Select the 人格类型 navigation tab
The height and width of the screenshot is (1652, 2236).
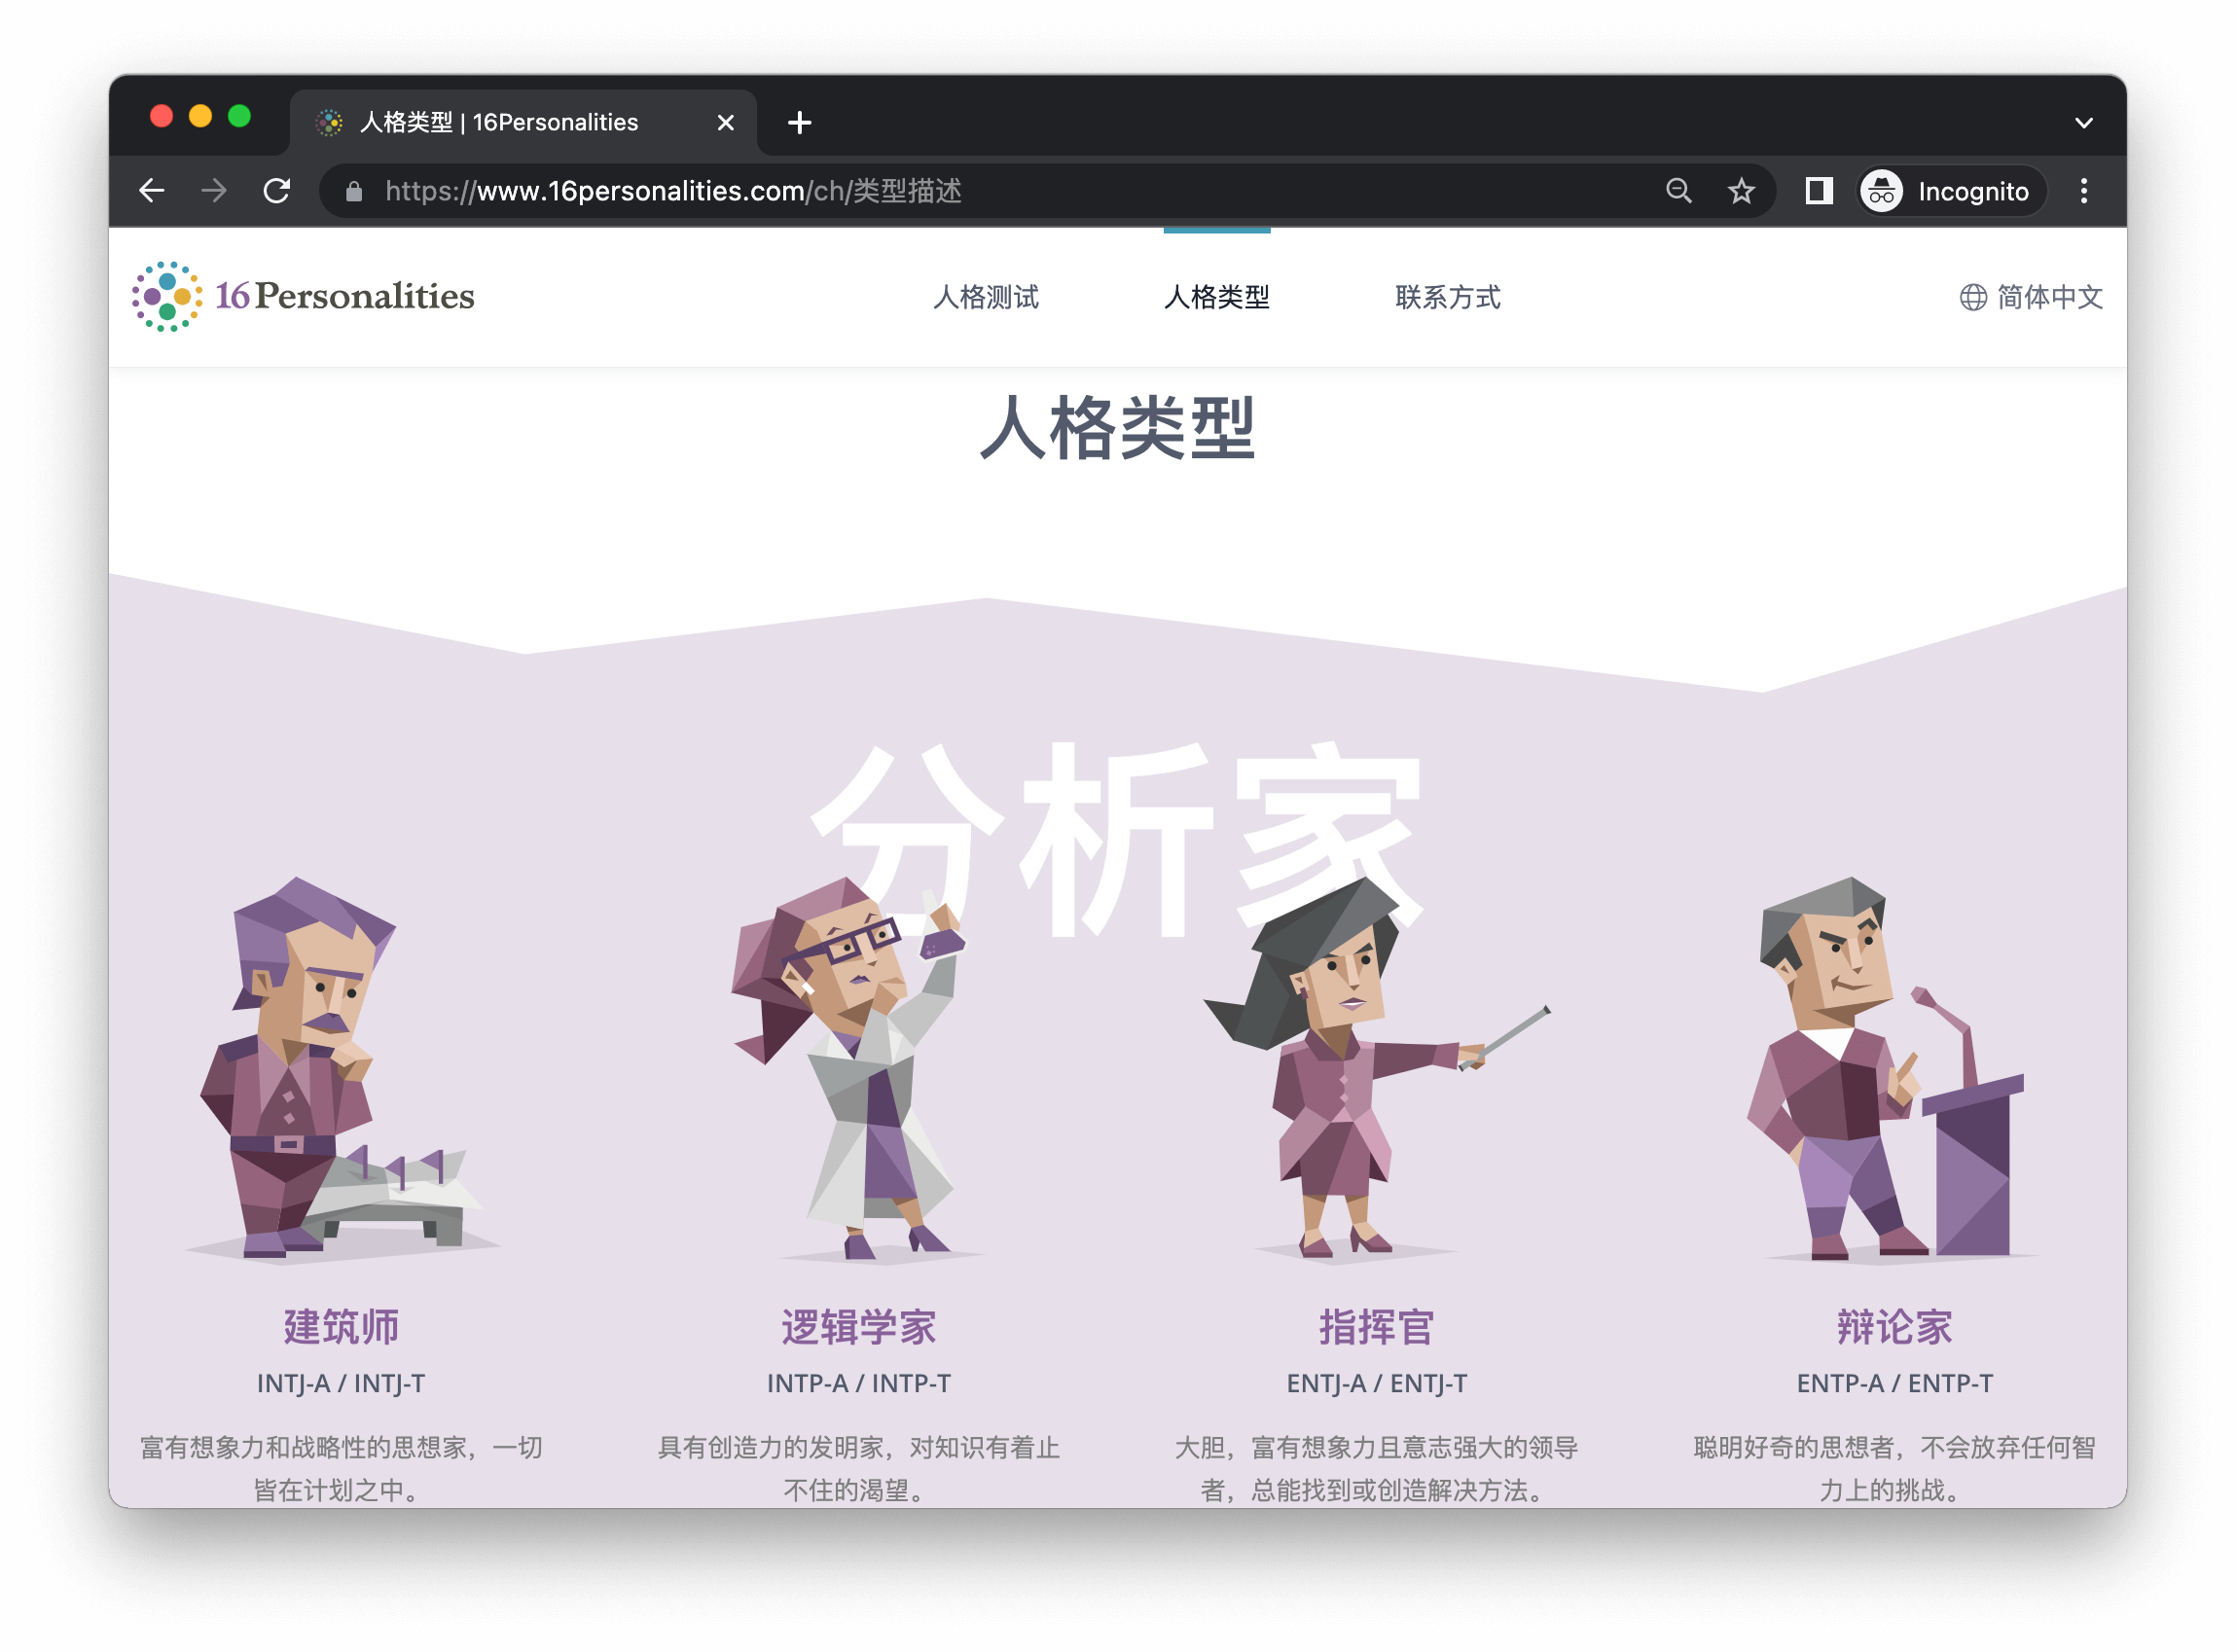pyautogui.click(x=1217, y=297)
